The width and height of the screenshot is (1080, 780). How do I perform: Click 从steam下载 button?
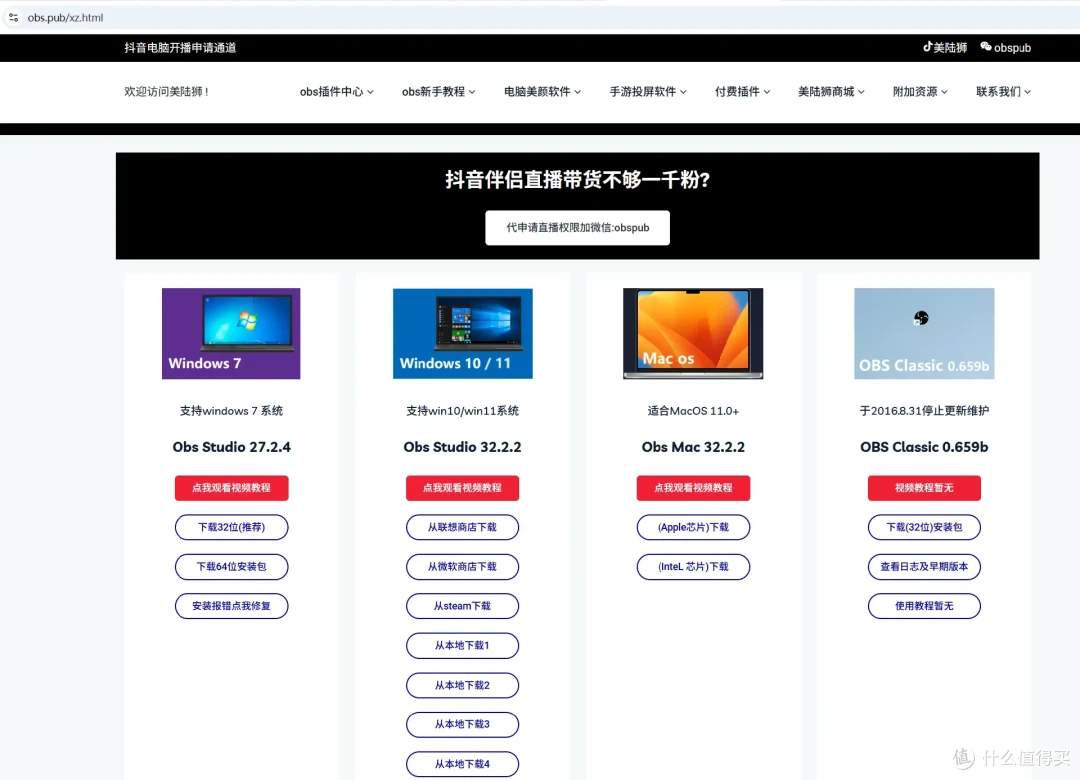tap(462, 606)
